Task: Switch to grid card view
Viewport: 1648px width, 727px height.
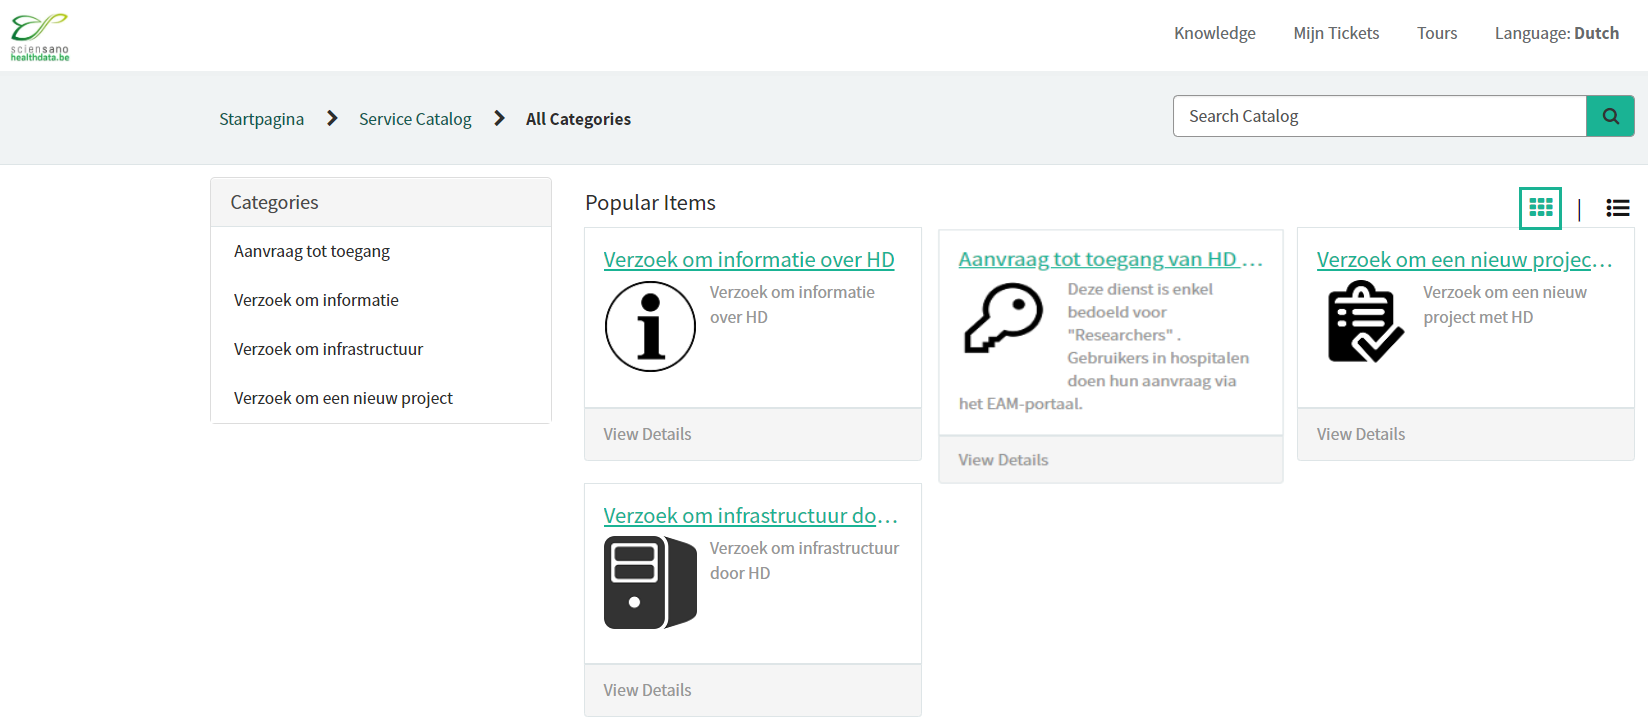Action: [1540, 208]
